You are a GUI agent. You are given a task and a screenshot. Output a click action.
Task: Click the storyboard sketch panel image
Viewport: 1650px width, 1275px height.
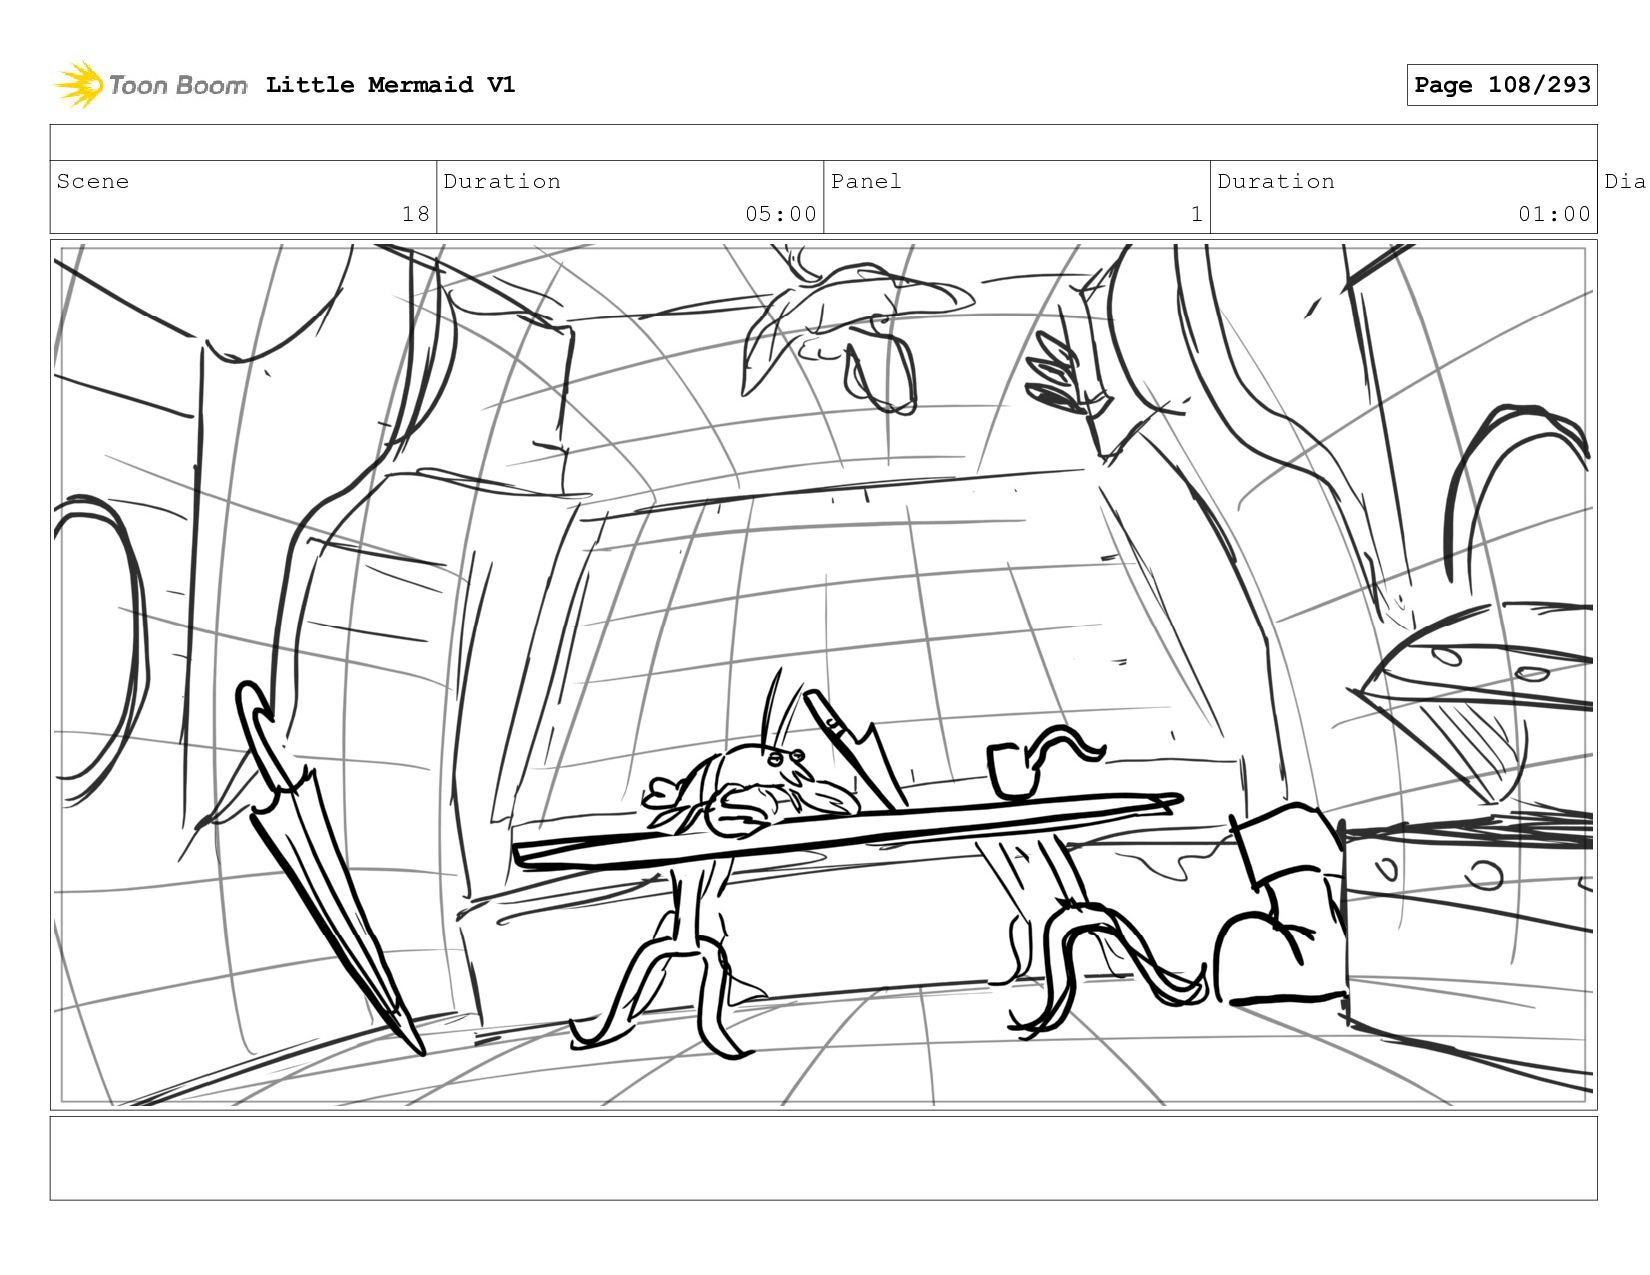[x=823, y=675]
